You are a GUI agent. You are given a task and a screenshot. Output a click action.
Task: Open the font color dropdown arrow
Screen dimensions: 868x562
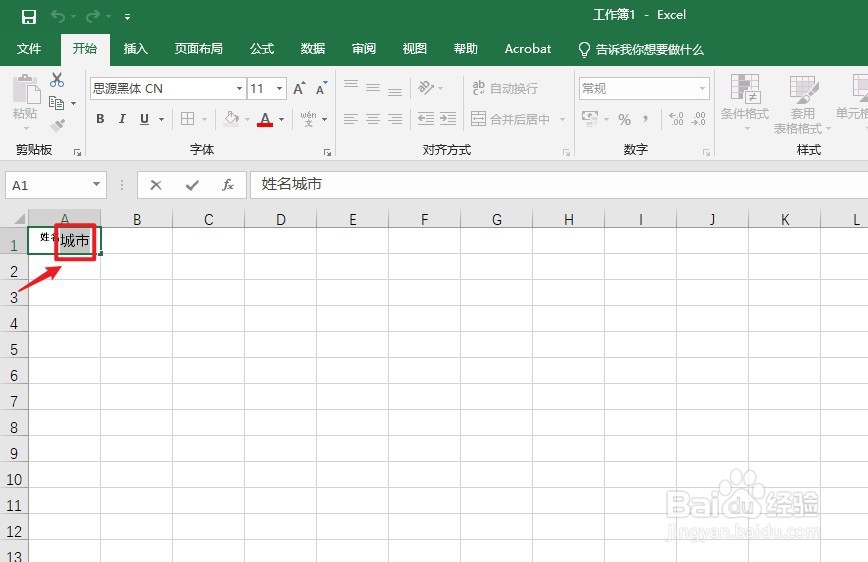click(x=282, y=119)
